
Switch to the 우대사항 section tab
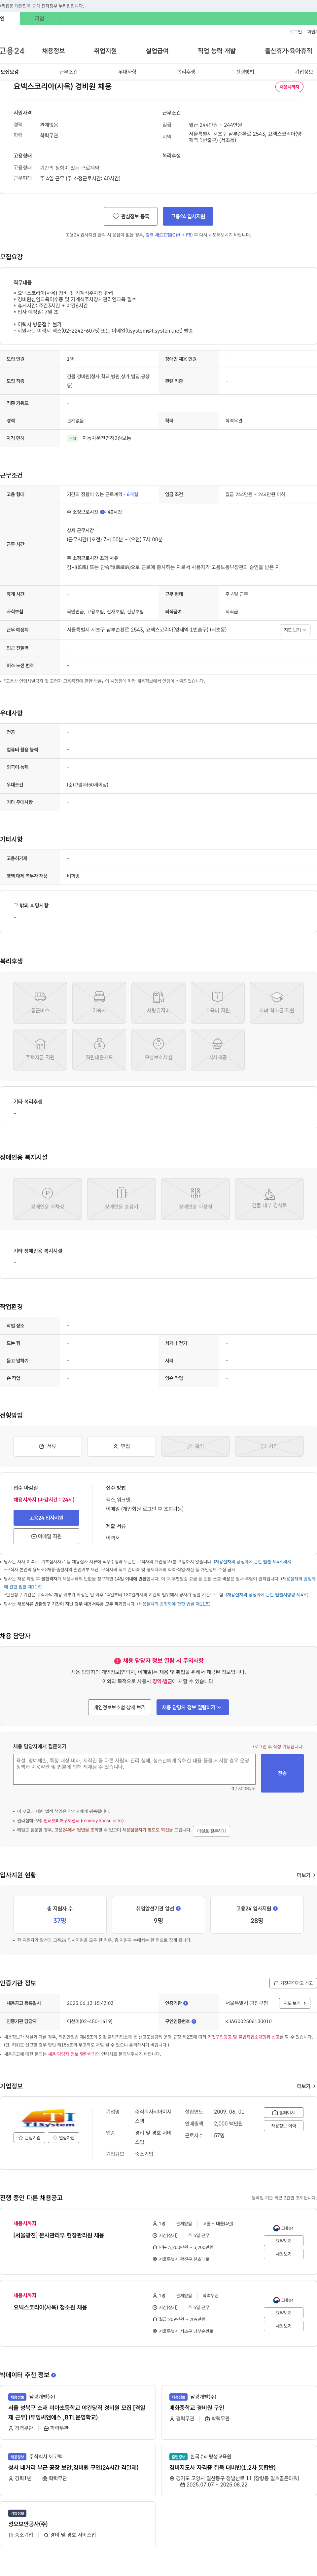127,72
